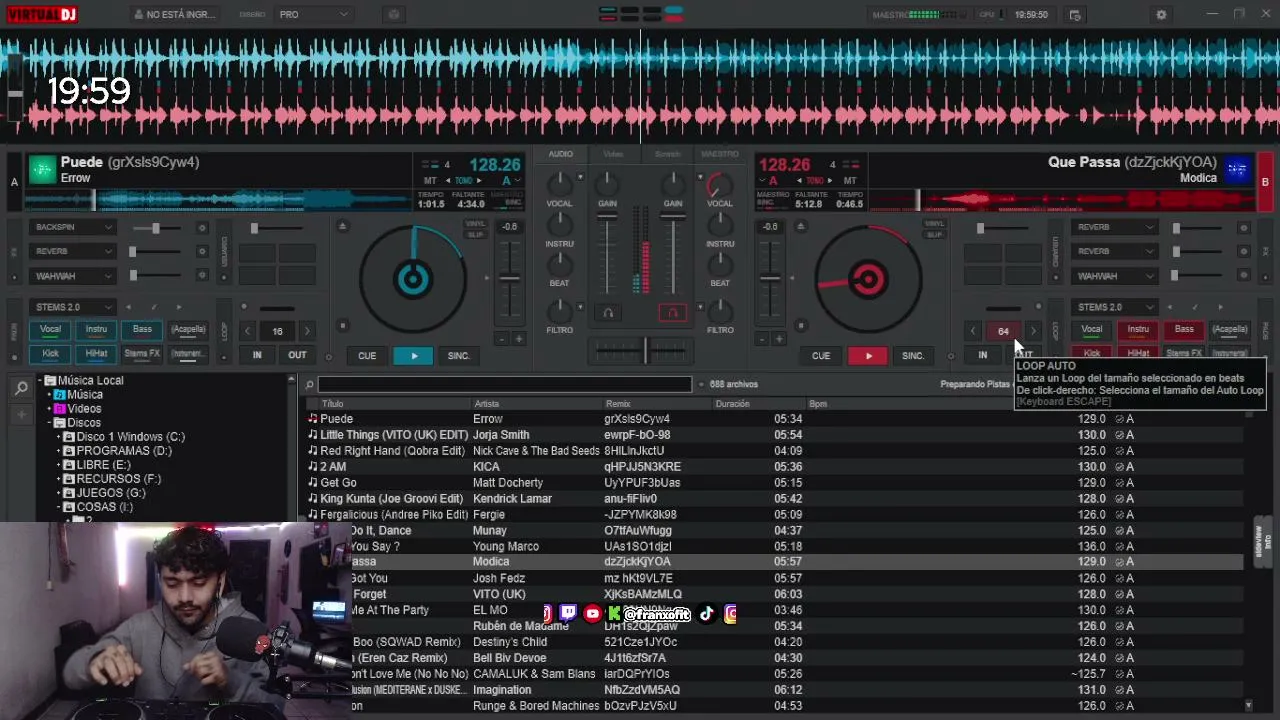Switch mixer to Video tab
The width and height of the screenshot is (1280, 720).
pyautogui.click(x=613, y=154)
